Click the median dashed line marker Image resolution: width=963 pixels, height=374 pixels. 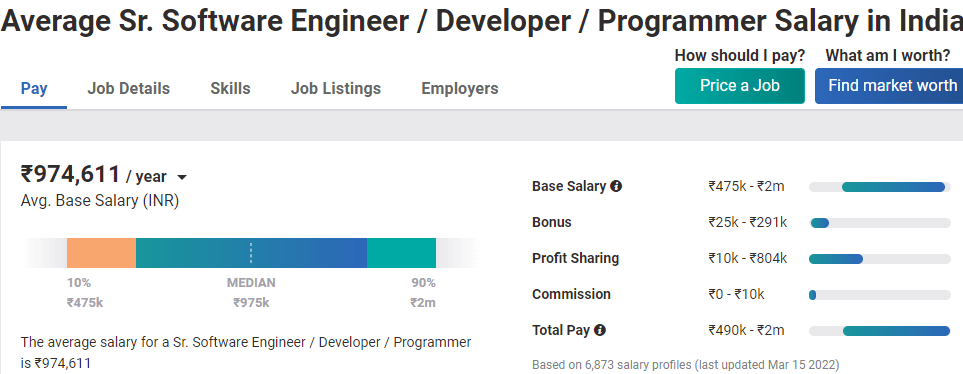point(251,253)
